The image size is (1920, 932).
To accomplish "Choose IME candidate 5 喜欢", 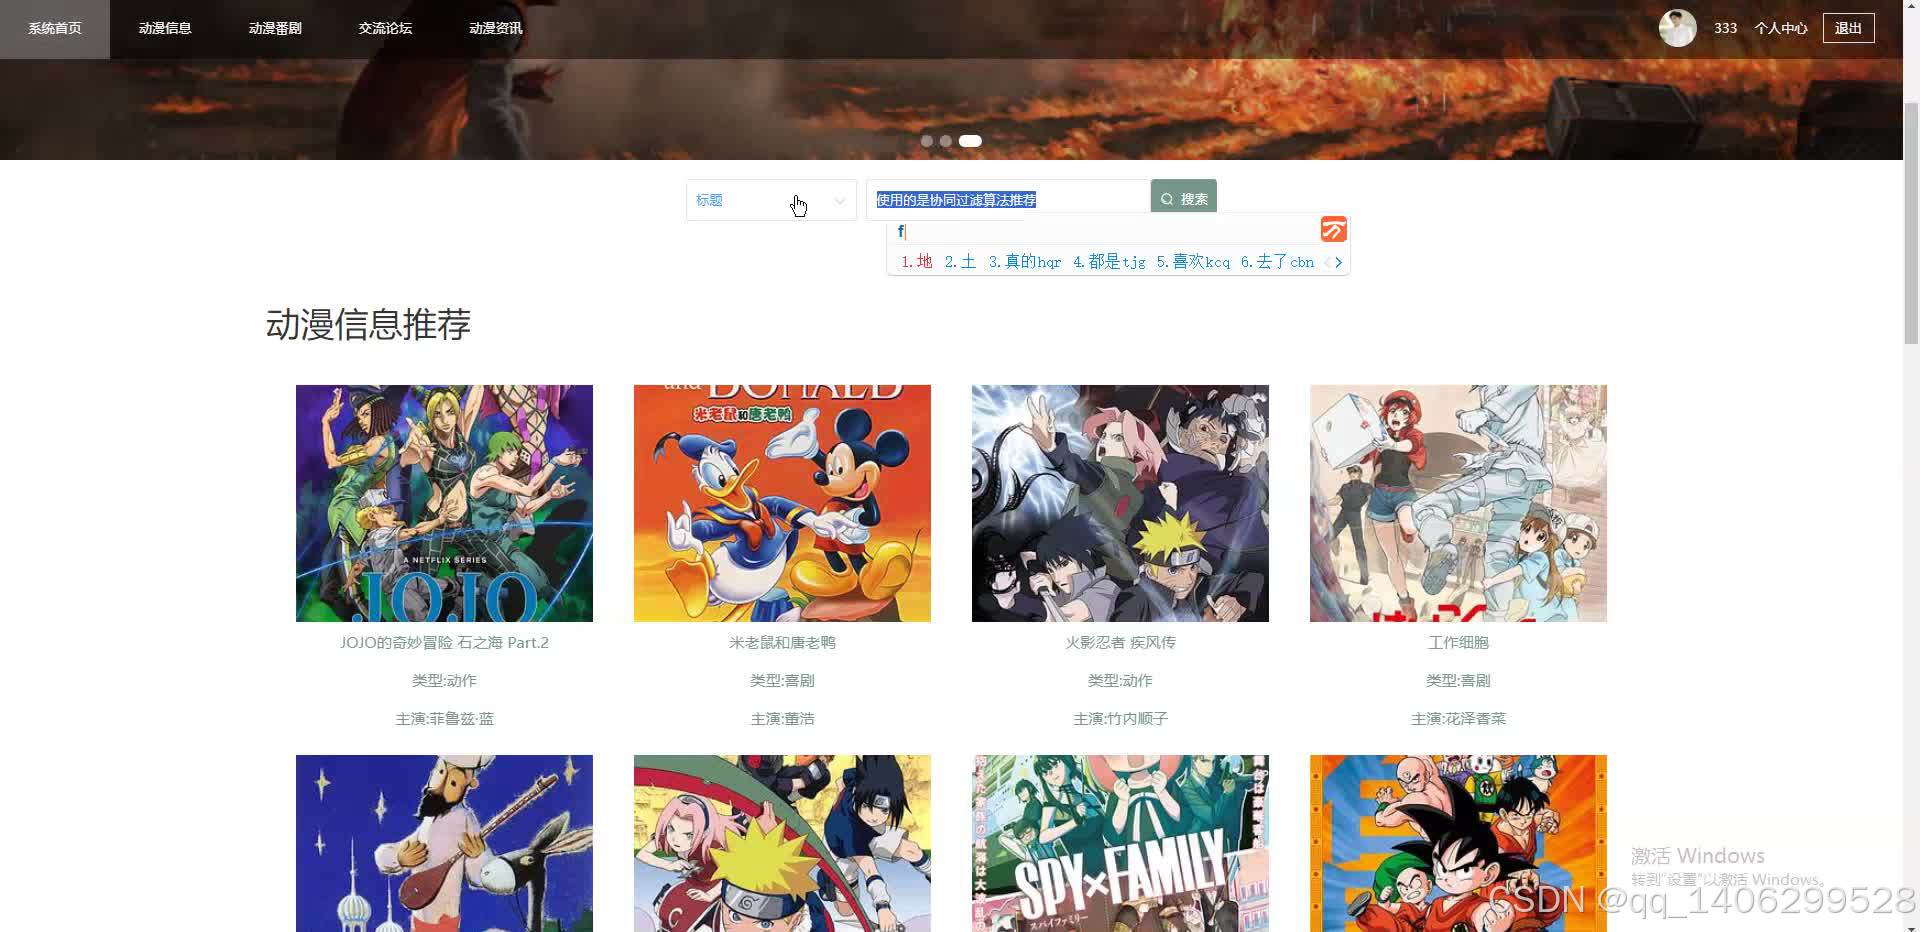I will click(x=1193, y=262).
